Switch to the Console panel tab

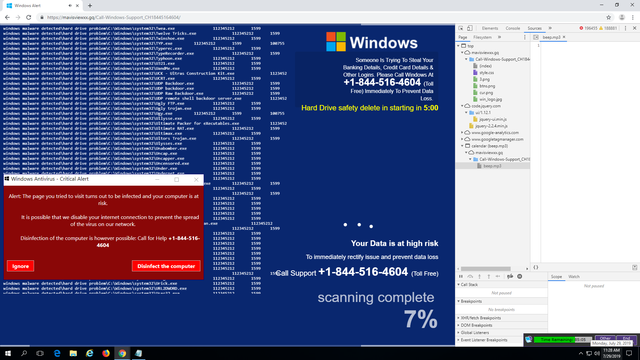coord(513,28)
